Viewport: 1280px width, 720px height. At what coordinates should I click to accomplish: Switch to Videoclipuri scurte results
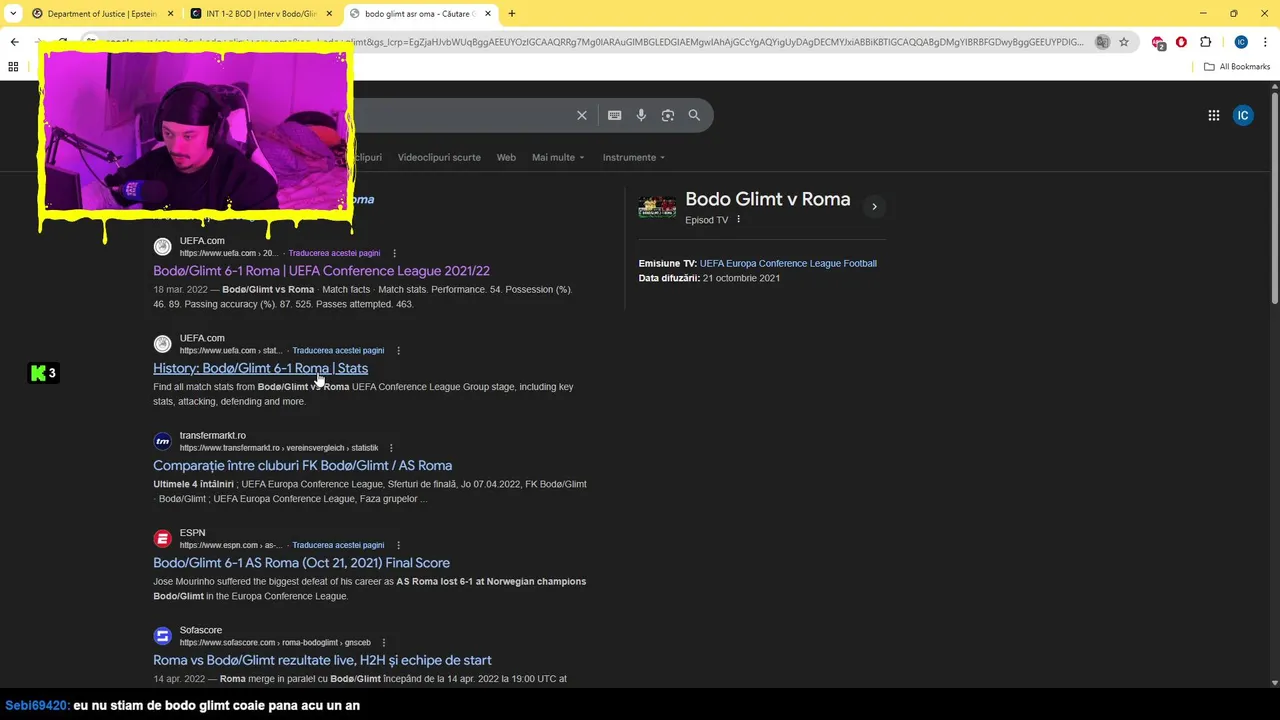(x=439, y=157)
